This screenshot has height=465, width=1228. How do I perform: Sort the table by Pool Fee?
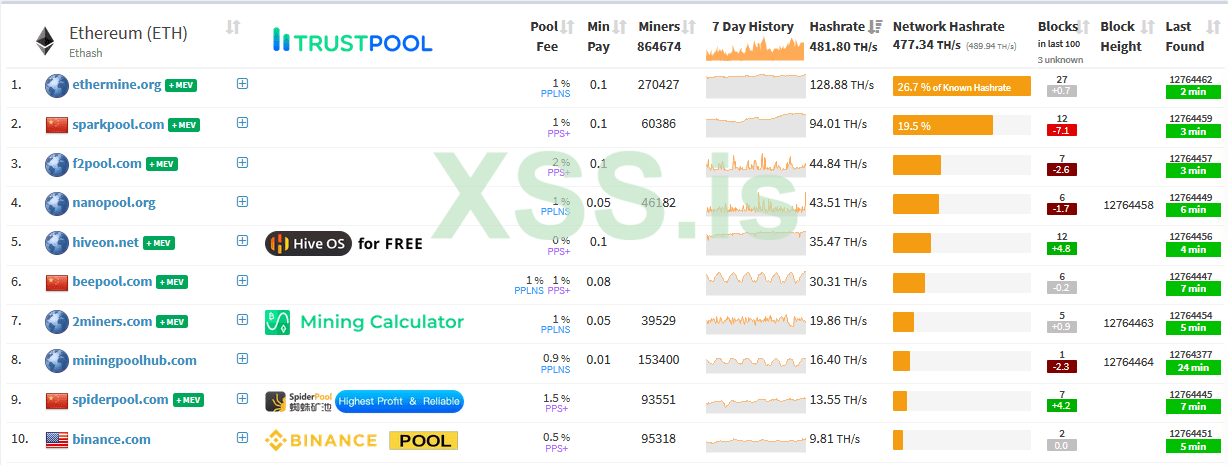(x=567, y=27)
